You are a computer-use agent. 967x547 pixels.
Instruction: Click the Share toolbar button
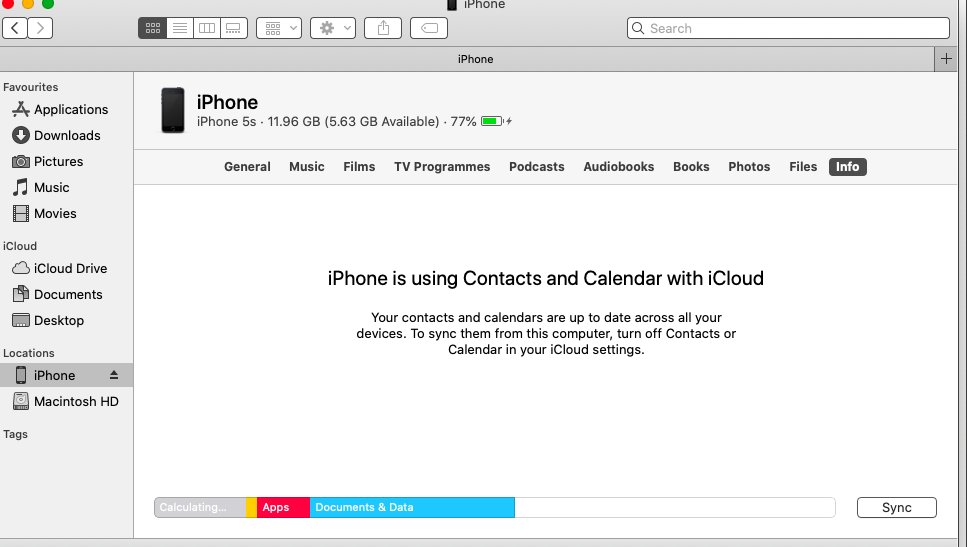tap(383, 28)
